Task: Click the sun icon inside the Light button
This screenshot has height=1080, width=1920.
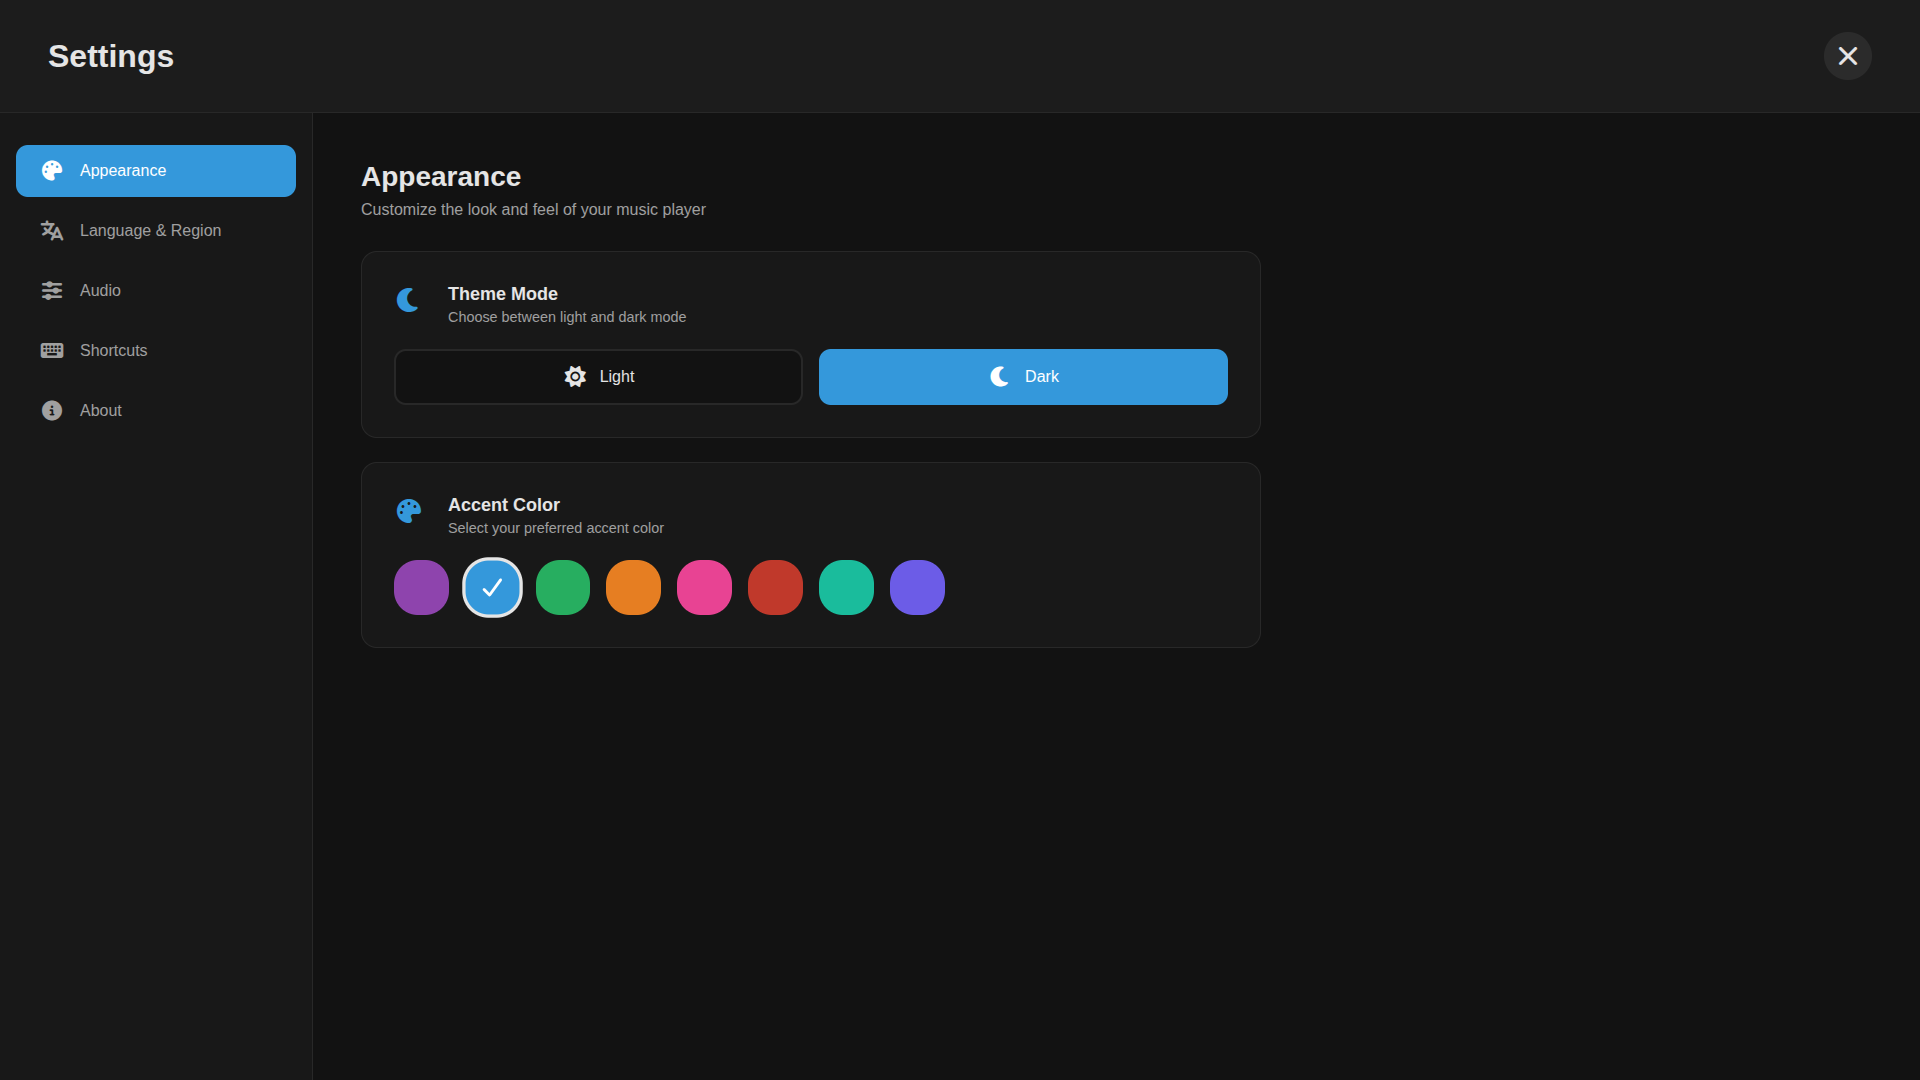Action: (x=575, y=376)
